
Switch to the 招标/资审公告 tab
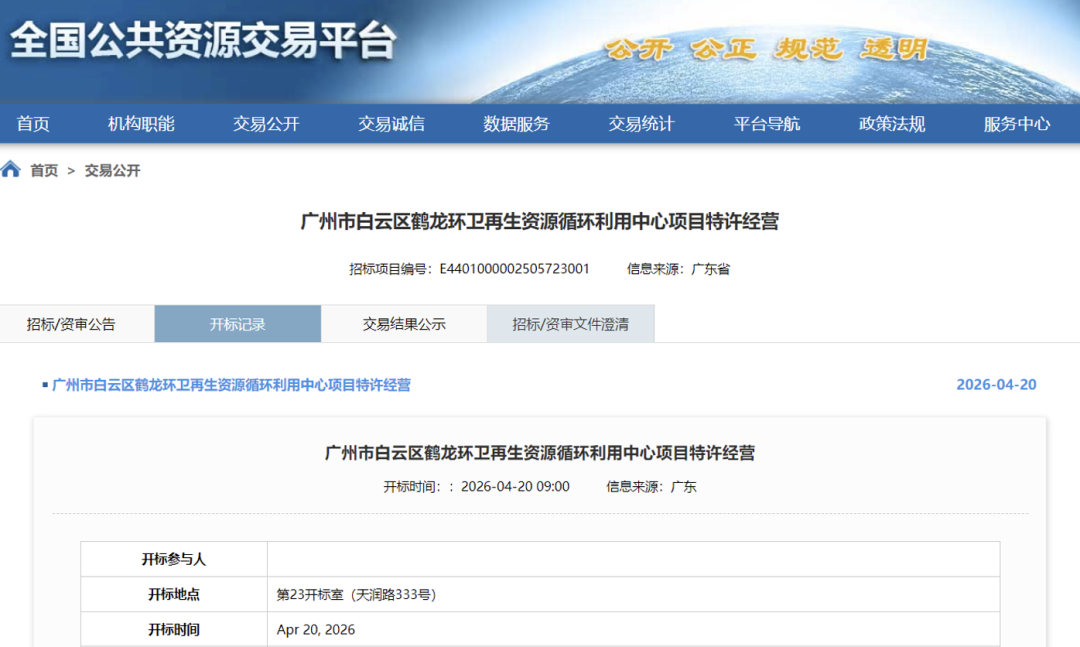71,324
